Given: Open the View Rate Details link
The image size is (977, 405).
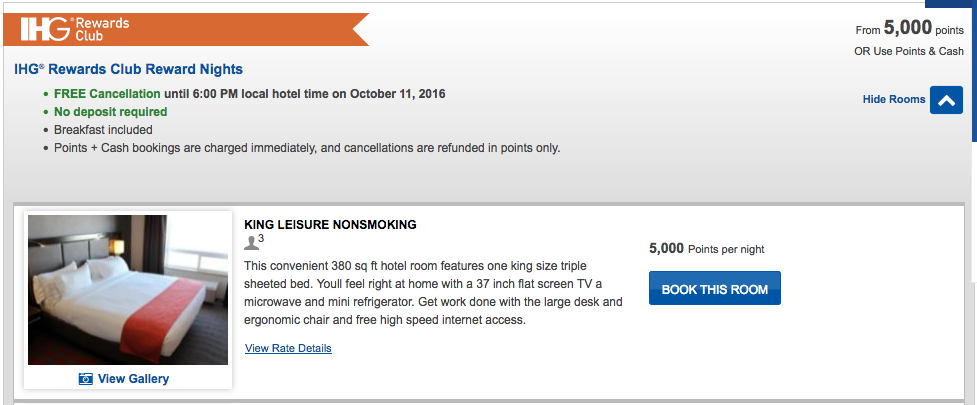Looking at the screenshot, I should (288, 348).
